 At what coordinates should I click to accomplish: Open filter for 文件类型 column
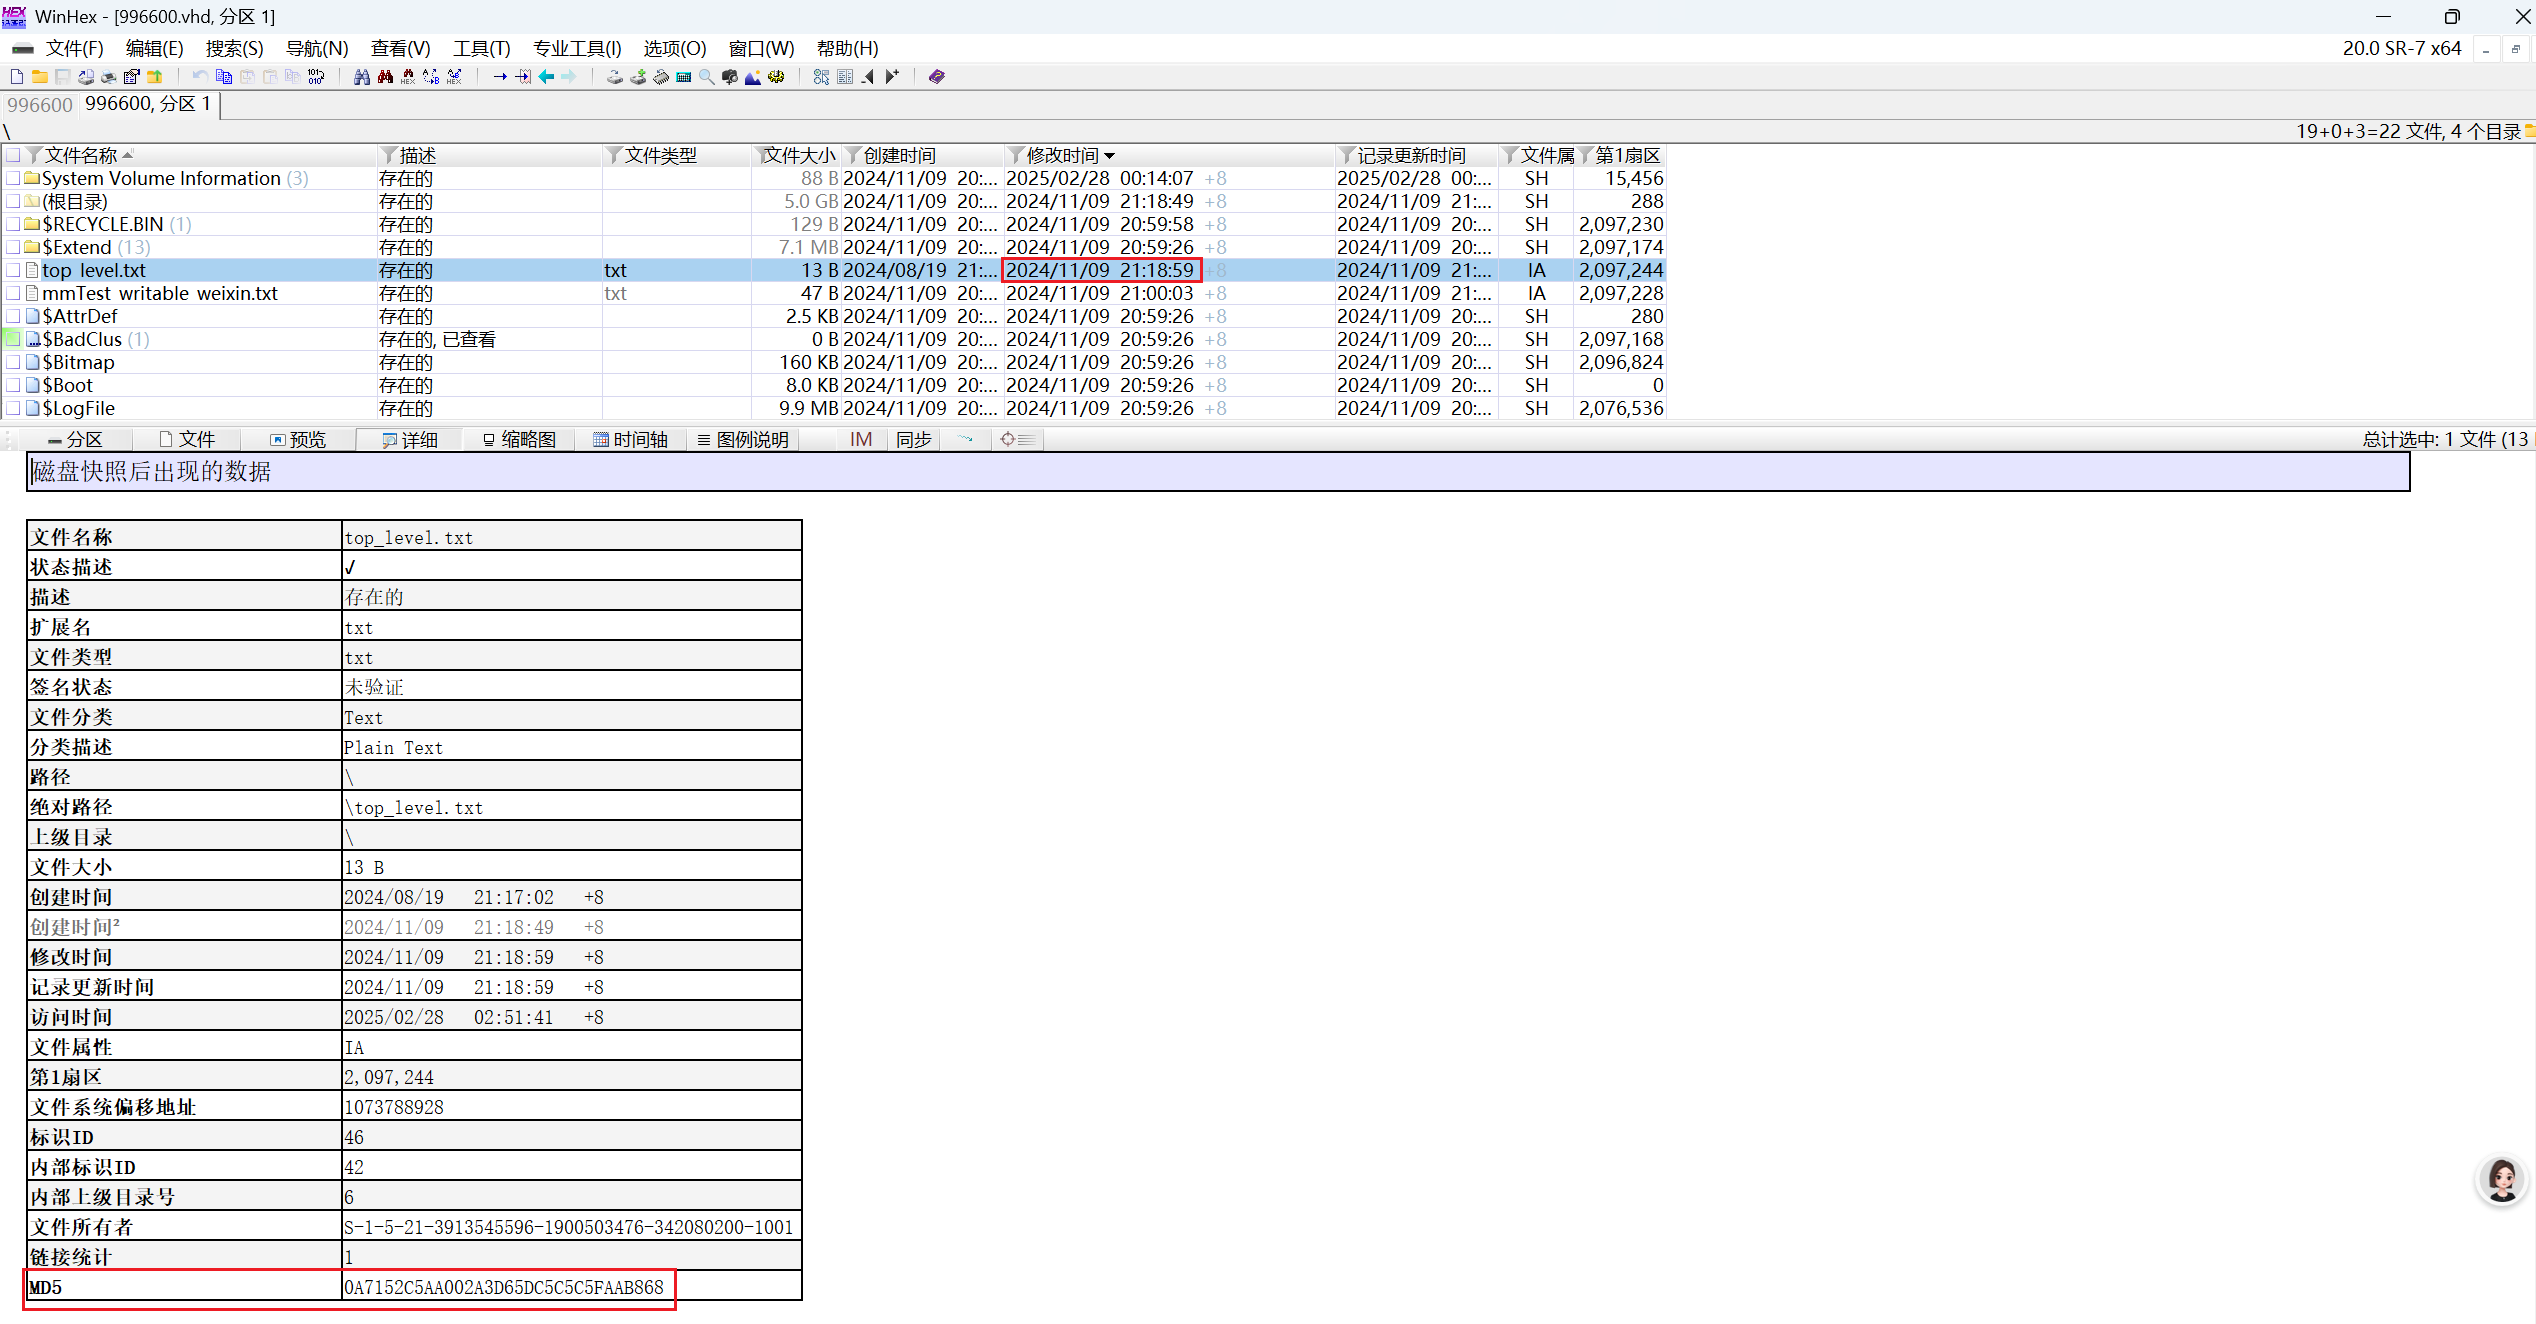pos(614,155)
